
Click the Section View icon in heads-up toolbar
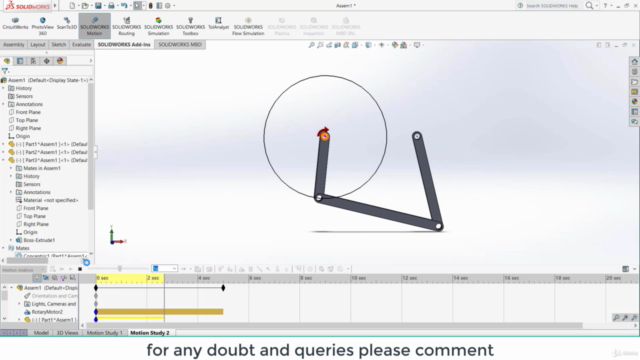[x=338, y=45]
